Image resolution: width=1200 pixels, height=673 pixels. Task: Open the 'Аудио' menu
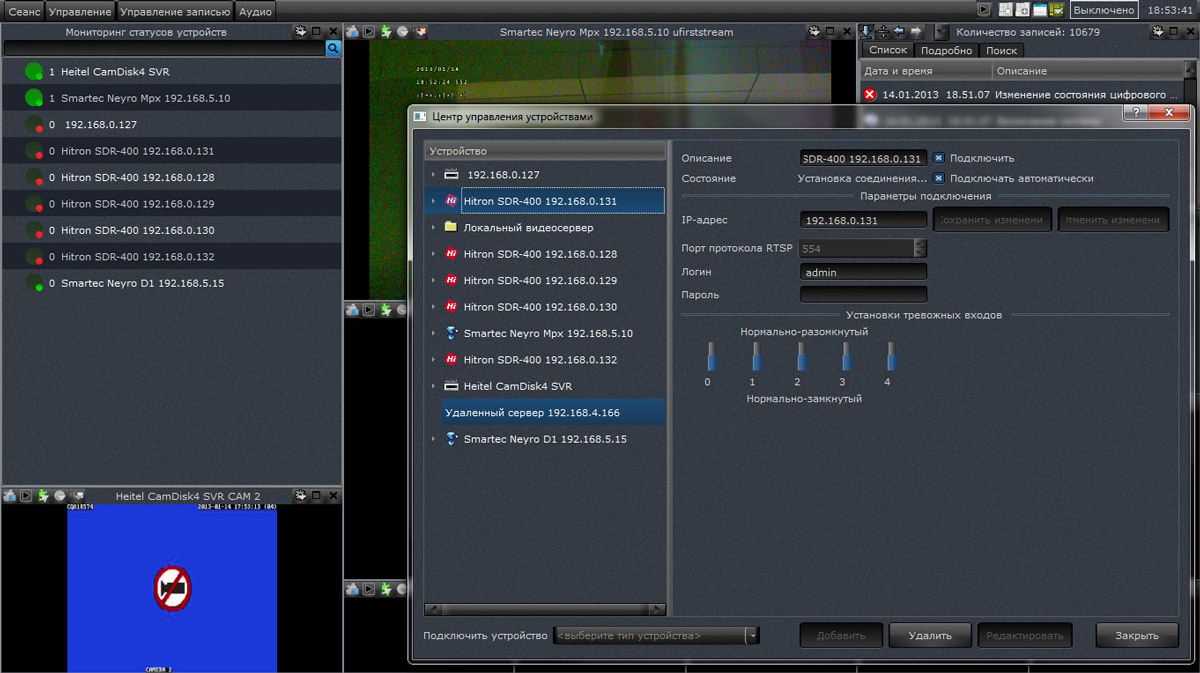(256, 11)
